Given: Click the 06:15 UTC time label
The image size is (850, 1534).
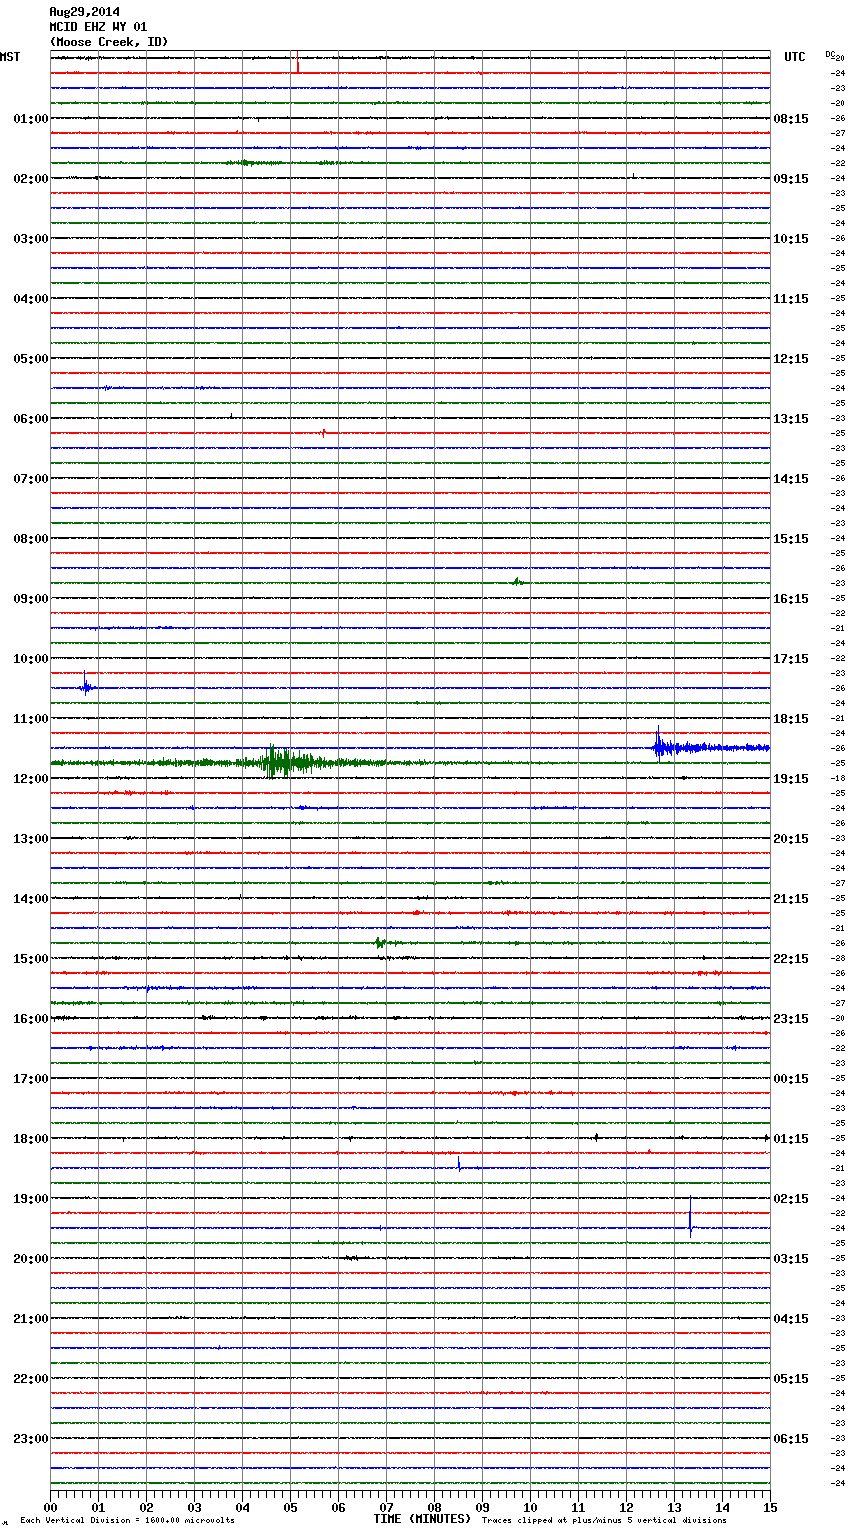Looking at the screenshot, I should pos(791,1439).
